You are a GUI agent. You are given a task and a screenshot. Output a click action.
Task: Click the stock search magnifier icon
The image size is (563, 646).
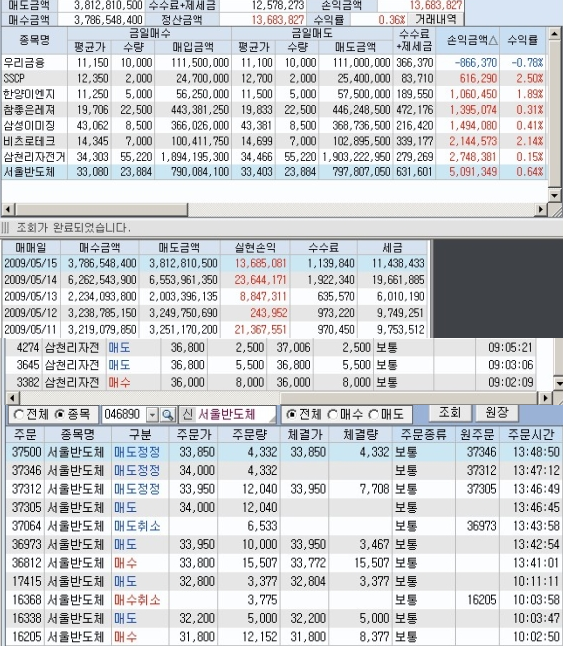pos(168,414)
